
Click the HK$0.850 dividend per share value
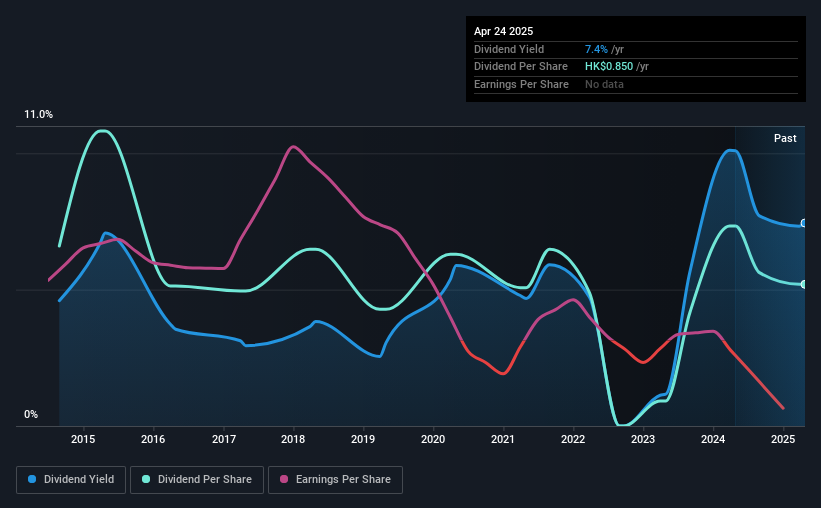[608, 67]
